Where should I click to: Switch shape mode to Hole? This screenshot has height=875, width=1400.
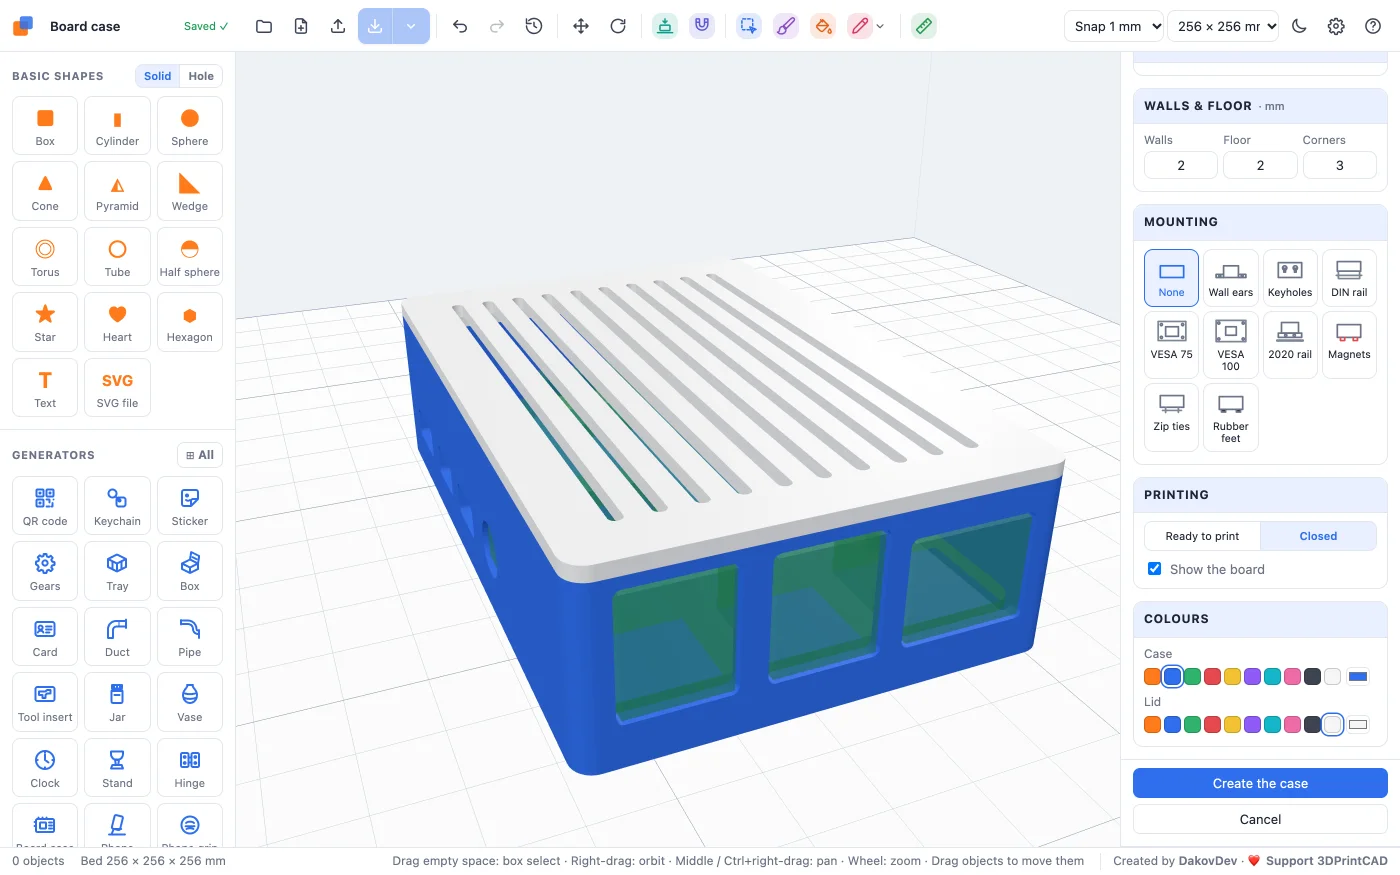201,76
